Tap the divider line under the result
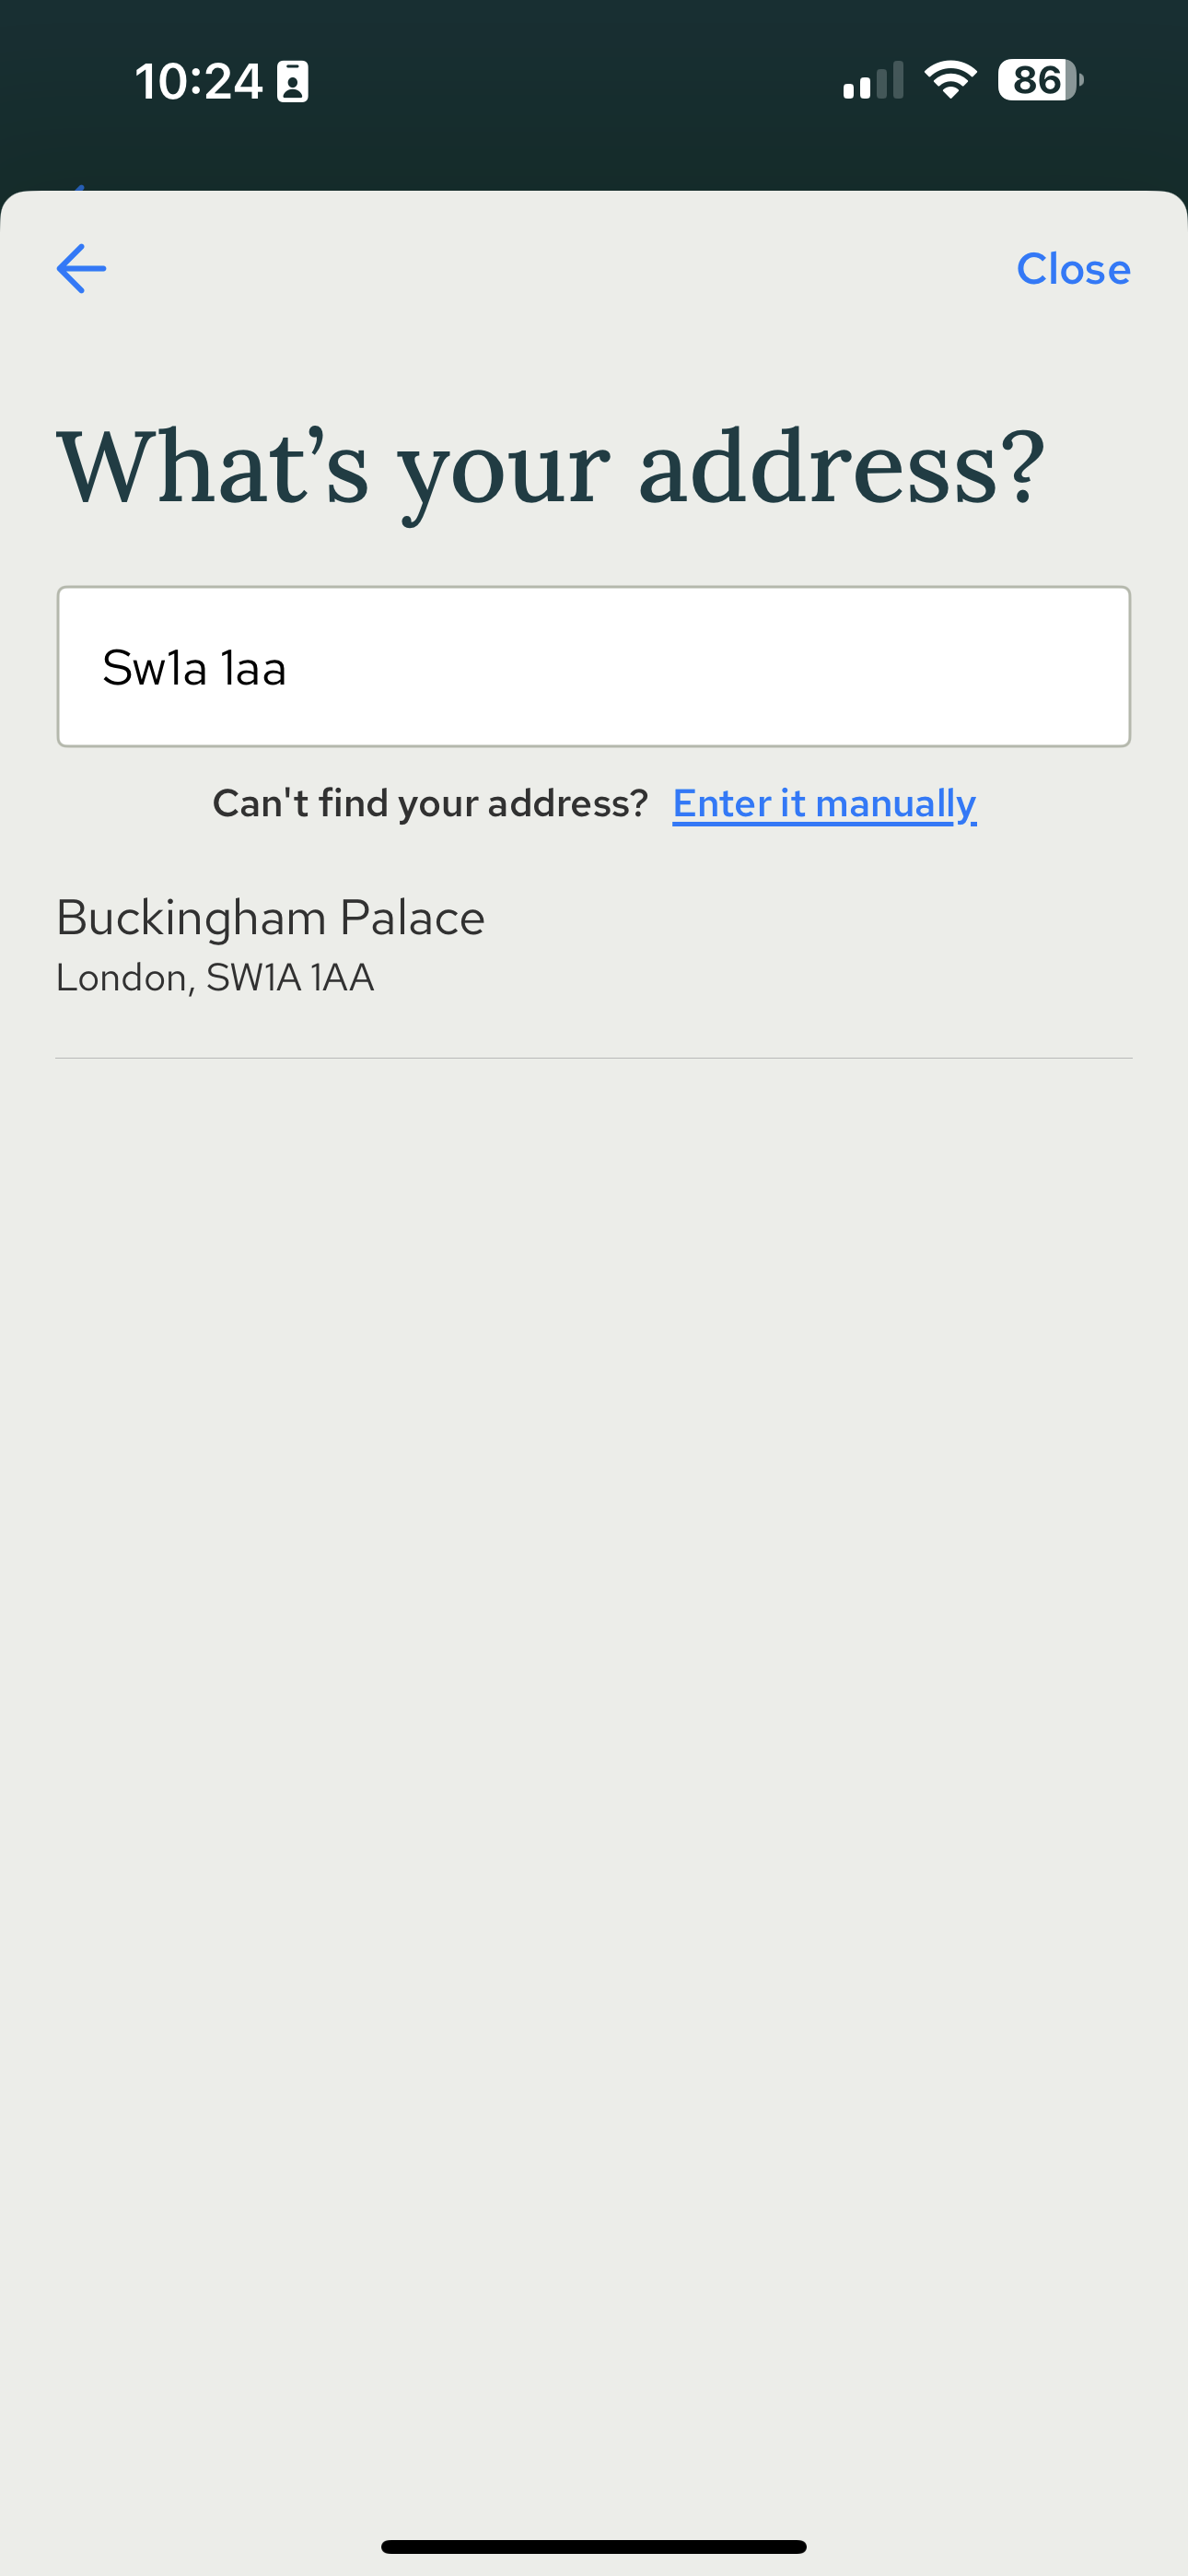Viewport: 1188px width, 2576px height. (594, 1058)
